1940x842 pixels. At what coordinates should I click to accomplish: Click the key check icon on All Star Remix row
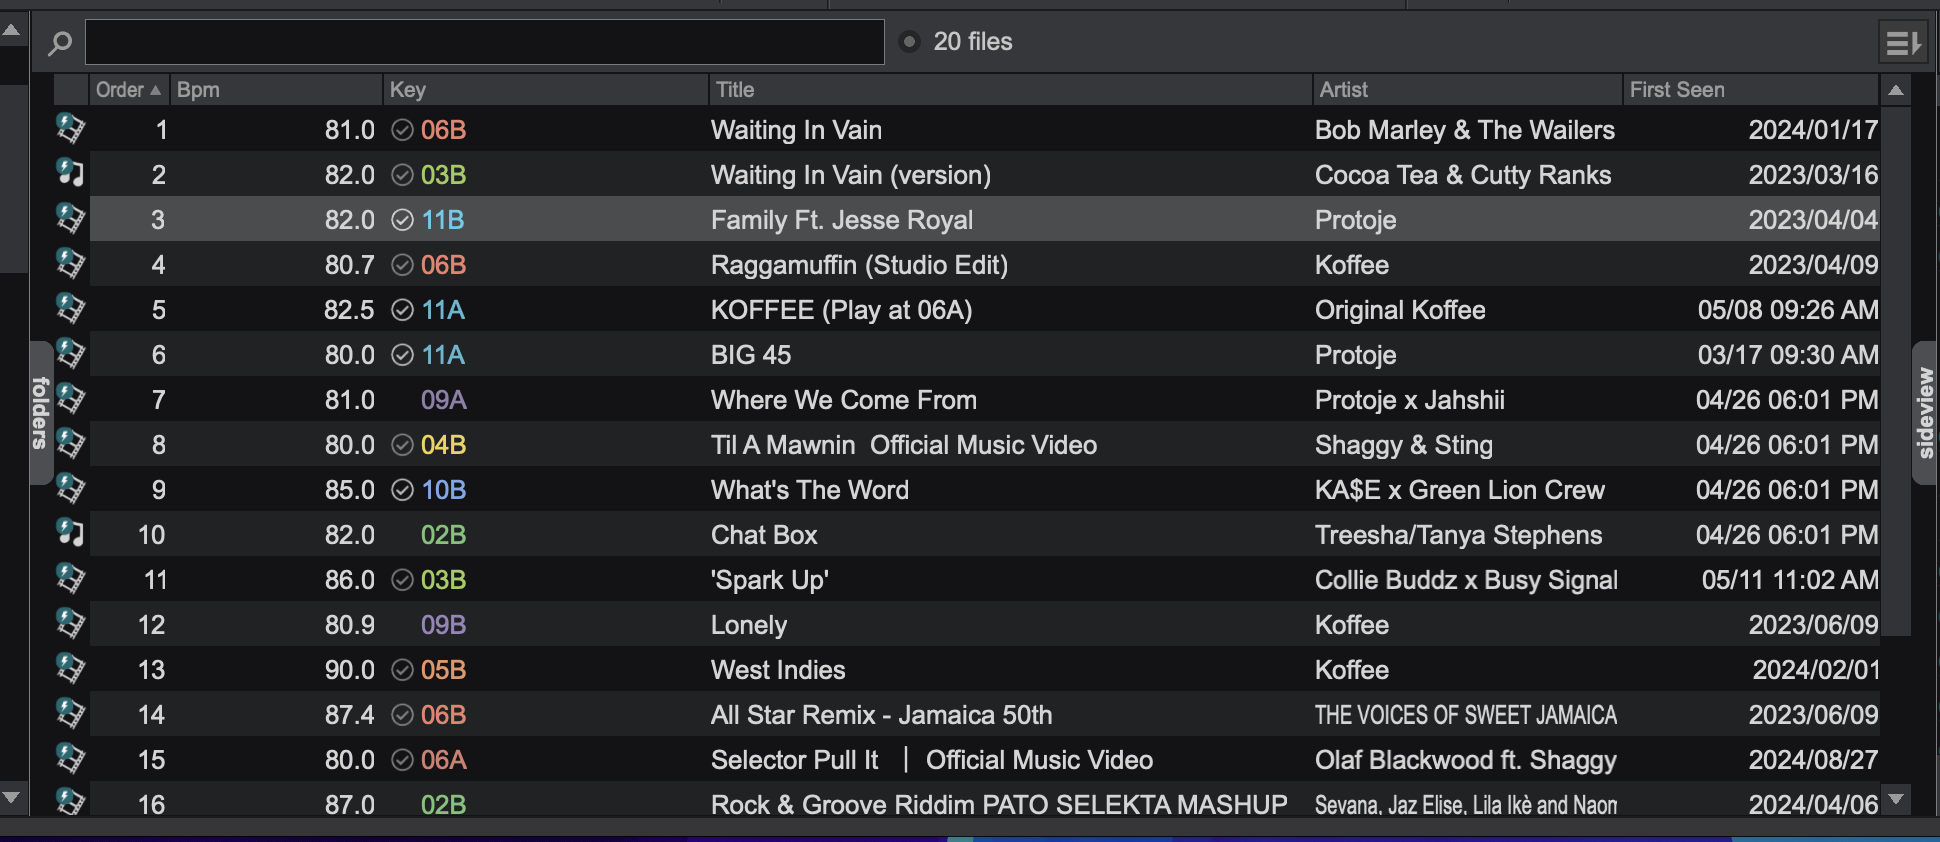[x=402, y=715]
